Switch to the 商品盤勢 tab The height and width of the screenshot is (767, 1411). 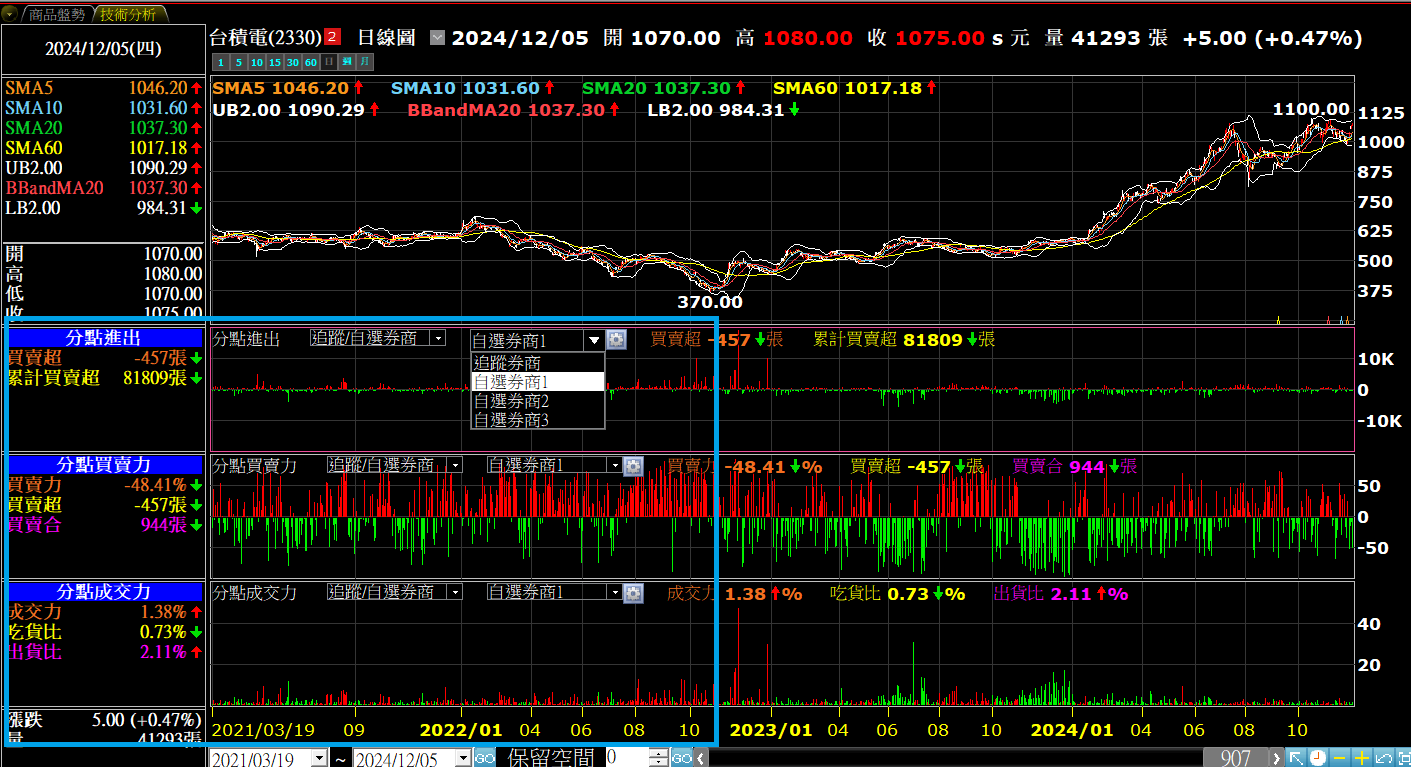57,14
